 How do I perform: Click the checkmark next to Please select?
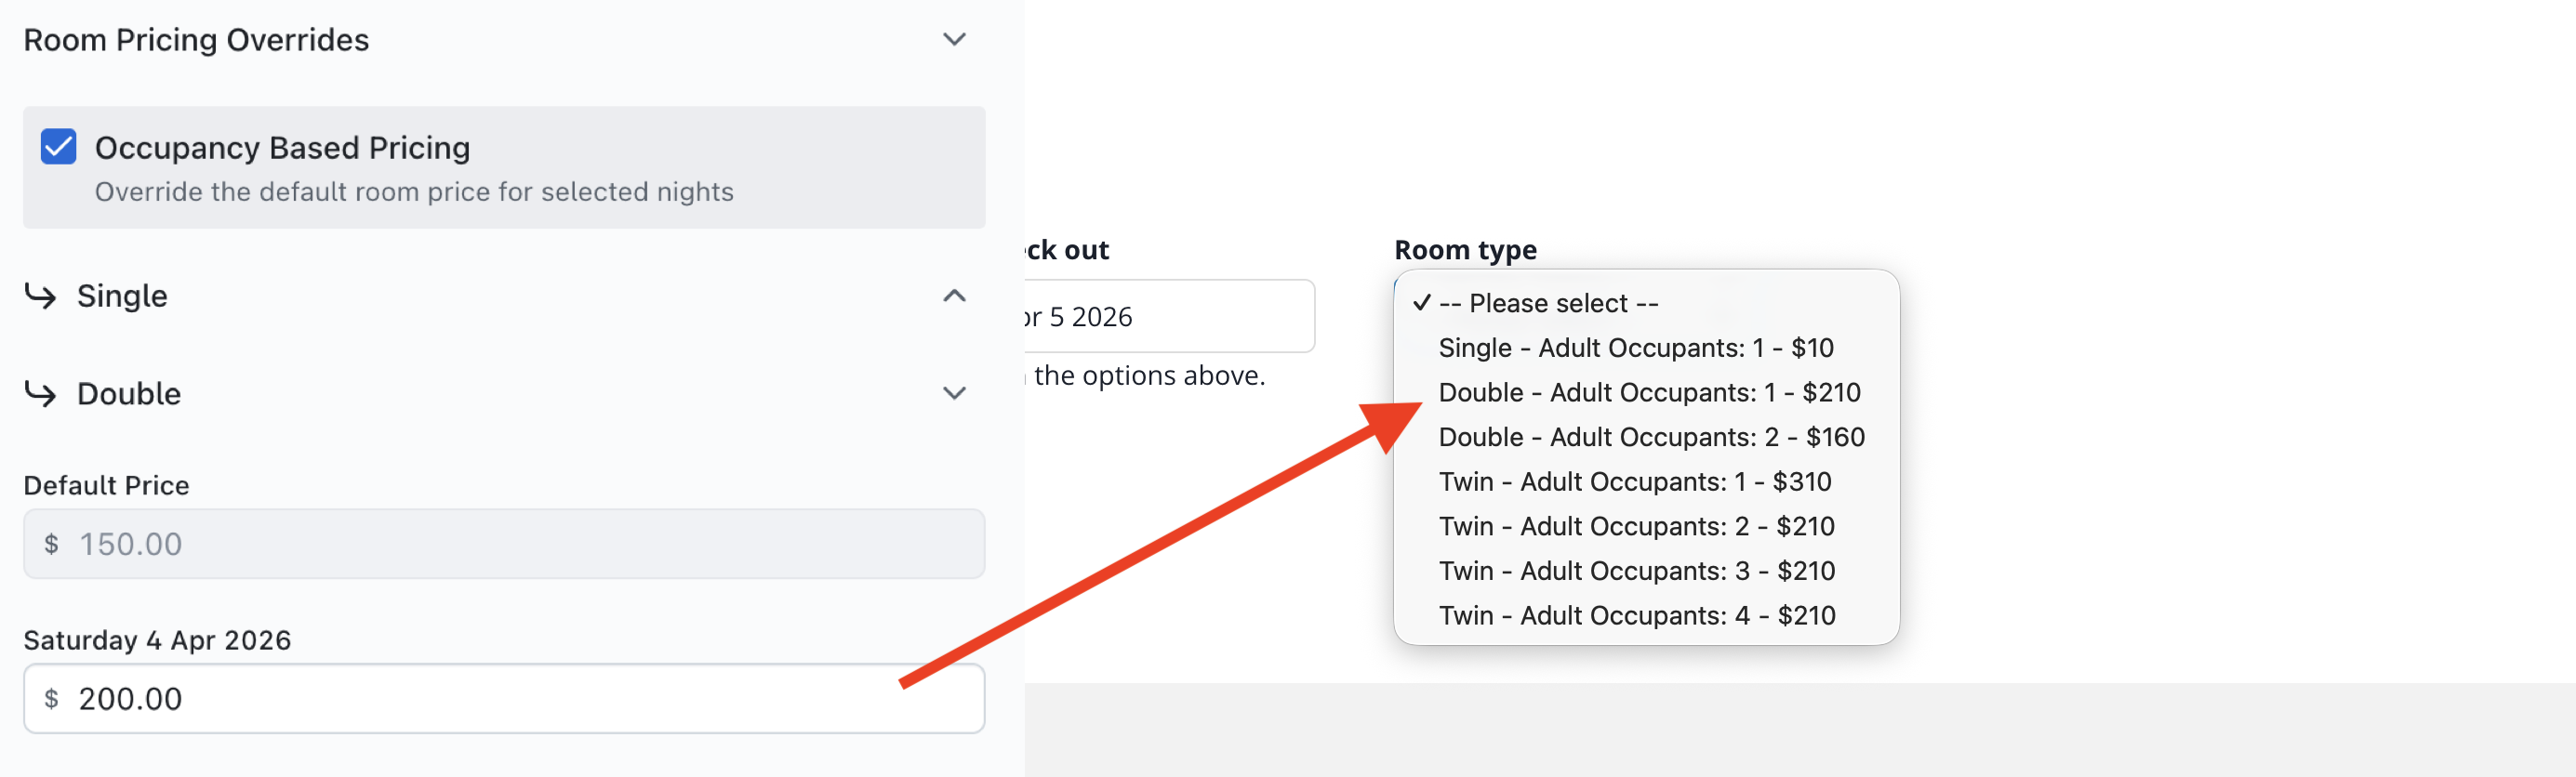click(1421, 303)
